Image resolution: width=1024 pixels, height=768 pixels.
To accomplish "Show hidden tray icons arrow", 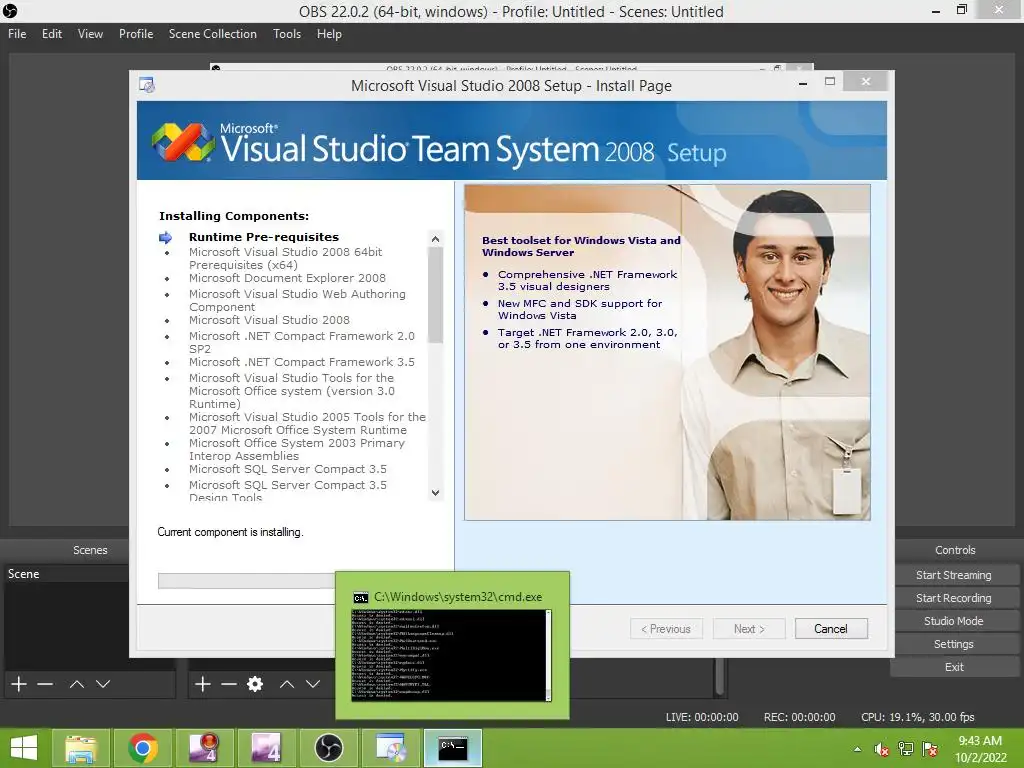I will 857,749.
